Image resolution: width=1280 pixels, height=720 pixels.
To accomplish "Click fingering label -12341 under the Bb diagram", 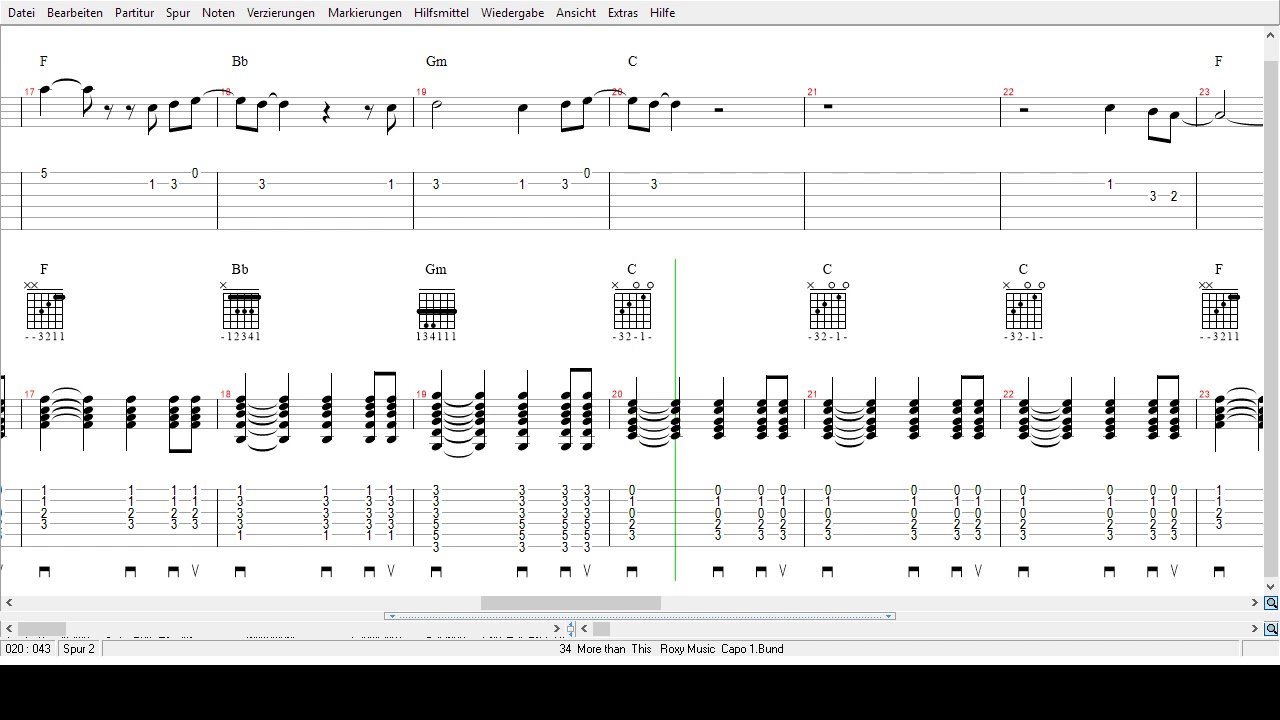I will pyautogui.click(x=241, y=337).
